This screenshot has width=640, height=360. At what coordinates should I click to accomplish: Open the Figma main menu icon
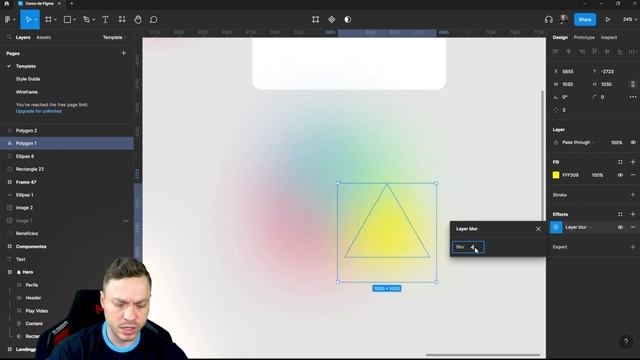click(x=7, y=20)
